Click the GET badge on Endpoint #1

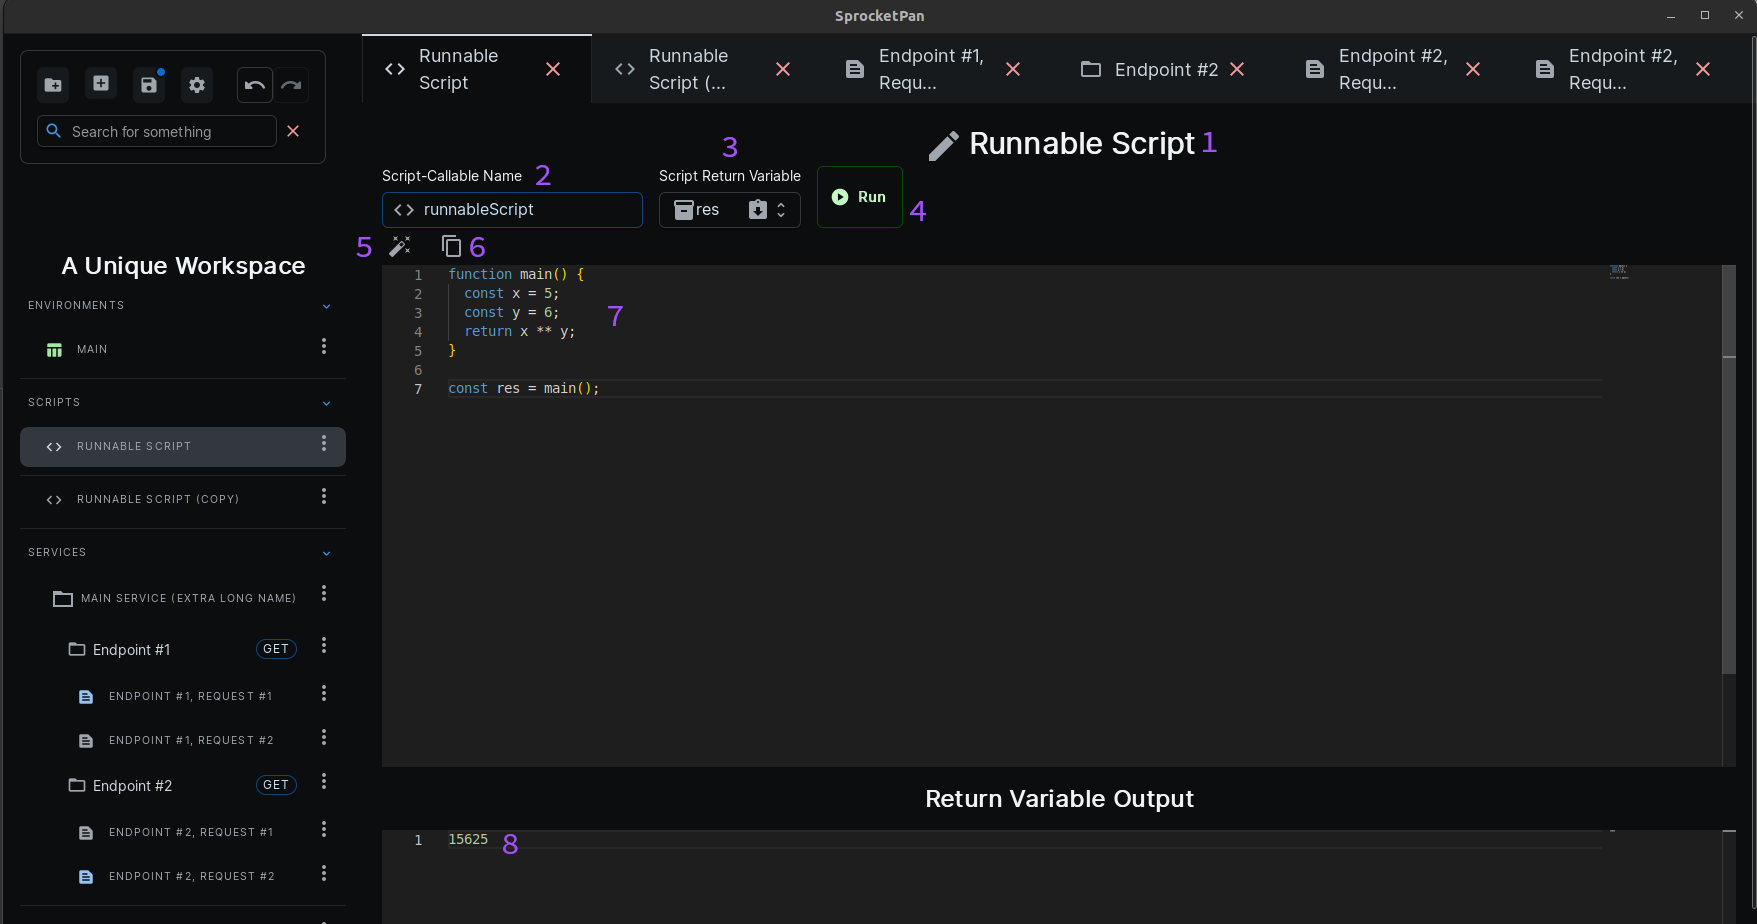276,649
